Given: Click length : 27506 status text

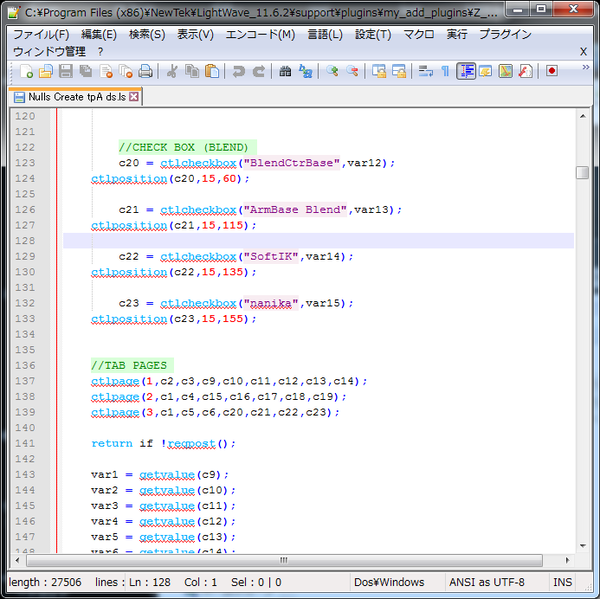Looking at the screenshot, I should (45, 582).
